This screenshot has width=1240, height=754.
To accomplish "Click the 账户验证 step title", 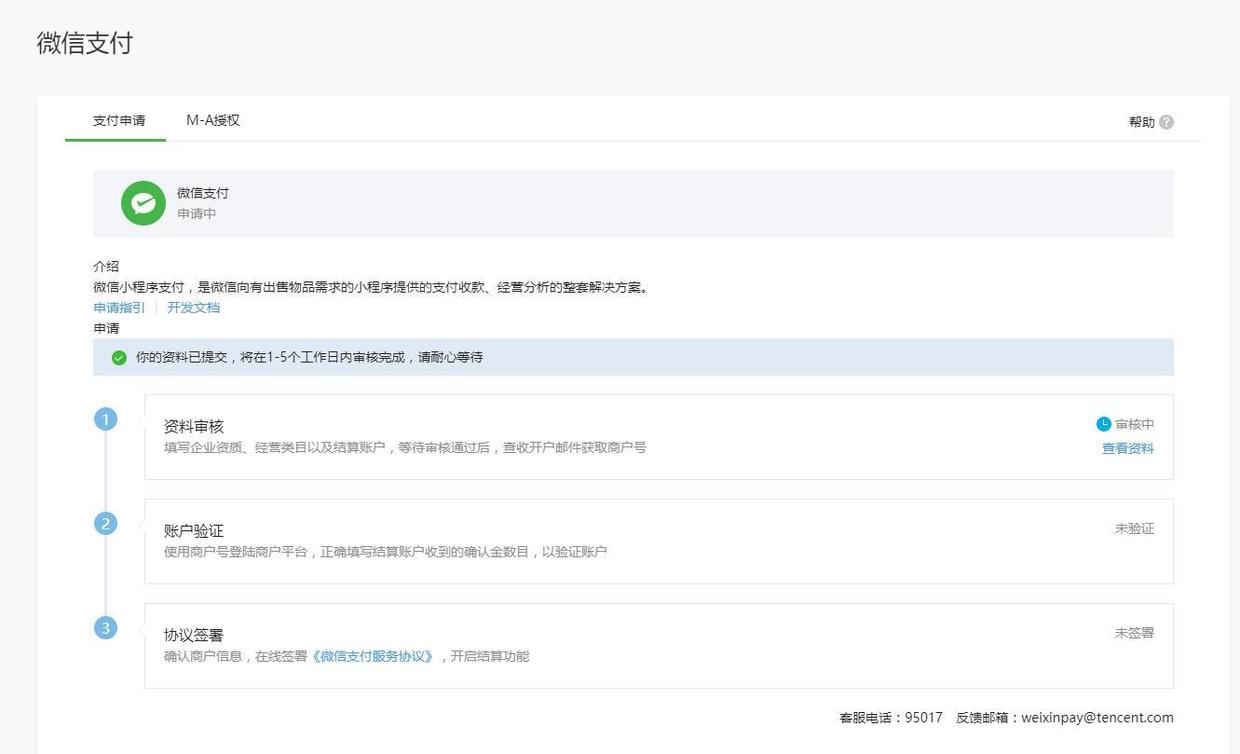I will pos(194,531).
